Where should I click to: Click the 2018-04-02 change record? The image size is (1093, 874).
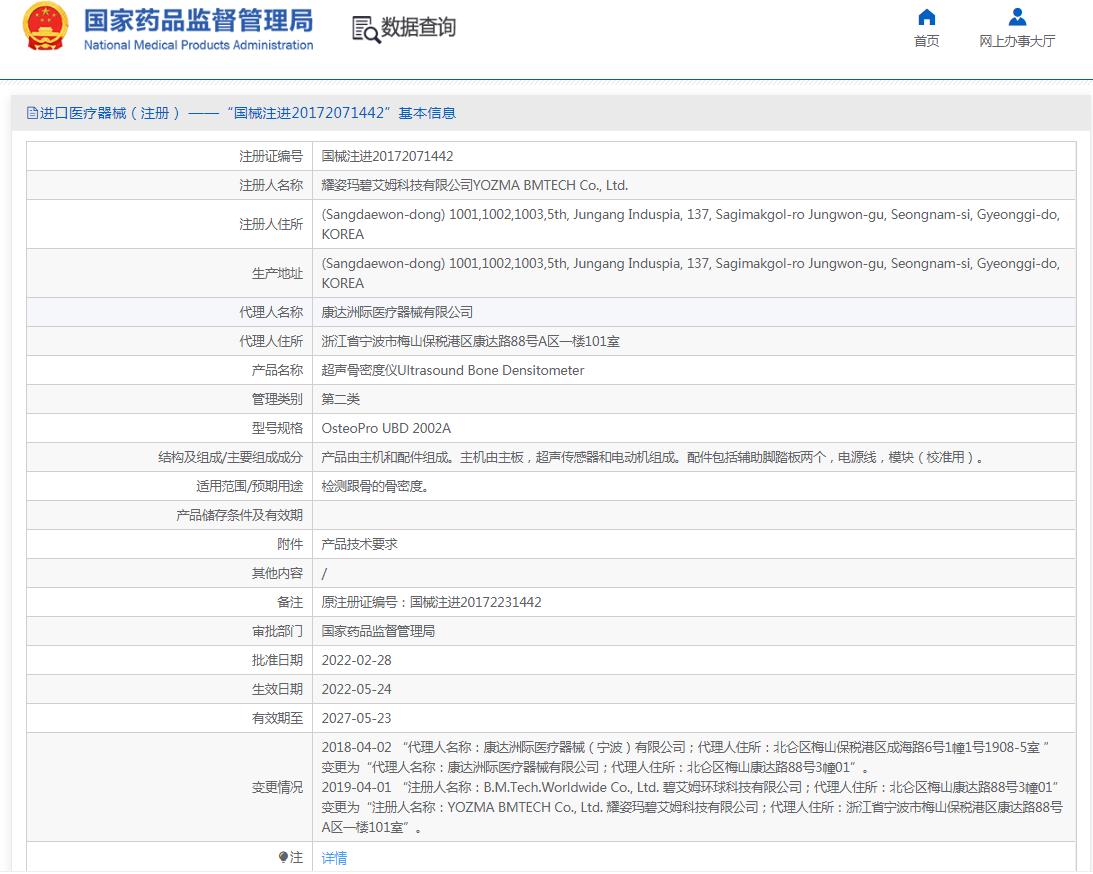686,758
